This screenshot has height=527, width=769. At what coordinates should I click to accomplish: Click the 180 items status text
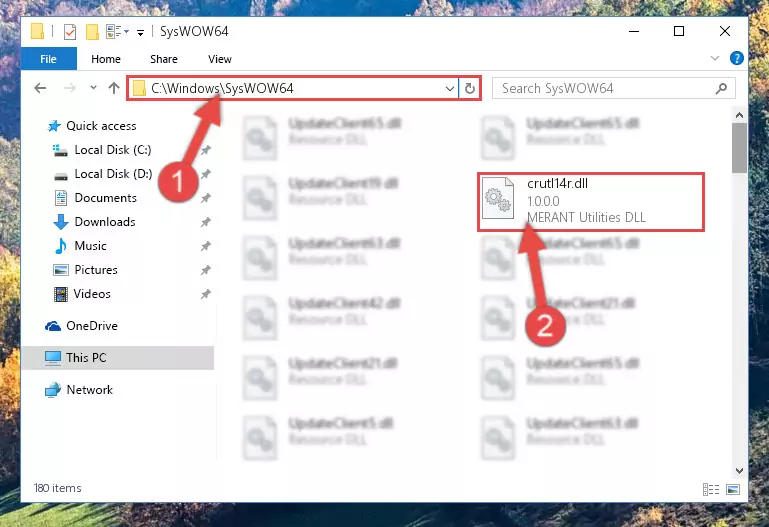57,488
